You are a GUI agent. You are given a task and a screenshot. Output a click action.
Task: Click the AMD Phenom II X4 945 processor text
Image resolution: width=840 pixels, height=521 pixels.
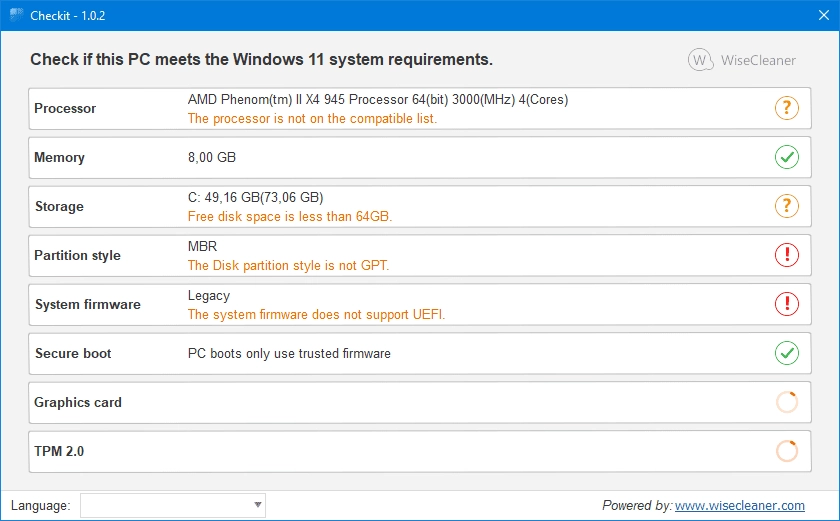click(378, 100)
